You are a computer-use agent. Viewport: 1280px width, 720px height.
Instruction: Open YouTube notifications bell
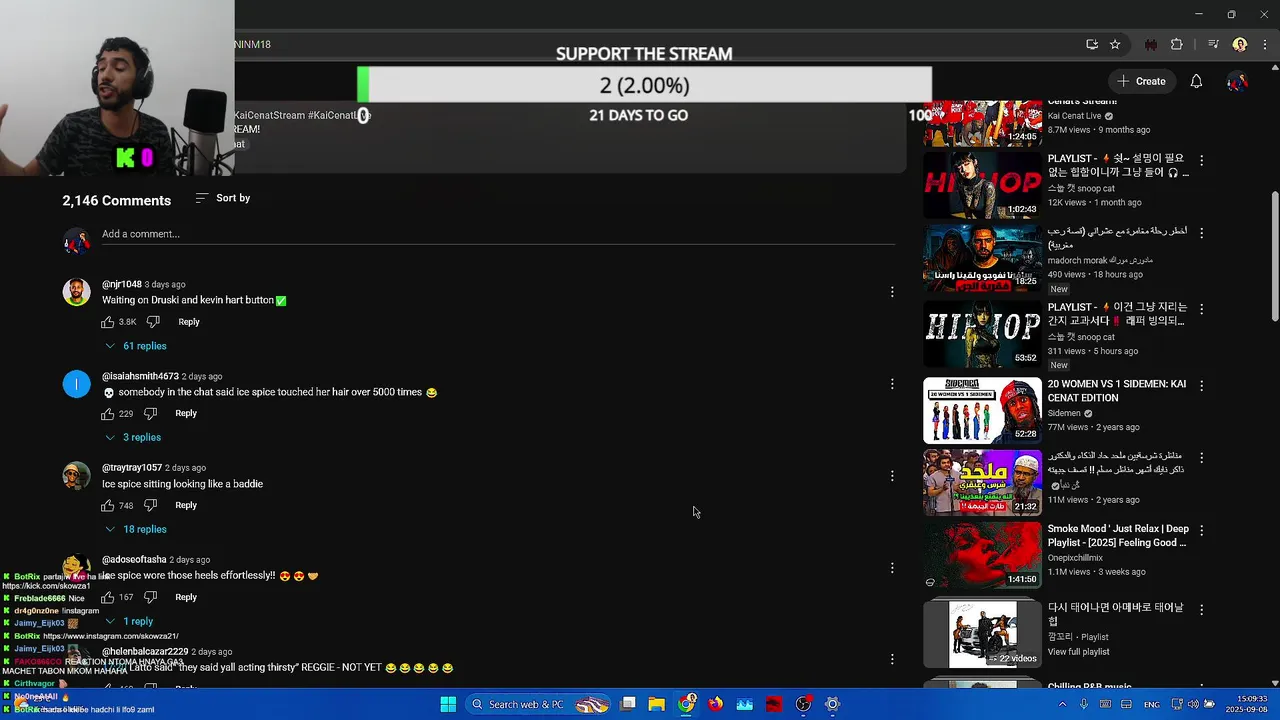point(1196,81)
